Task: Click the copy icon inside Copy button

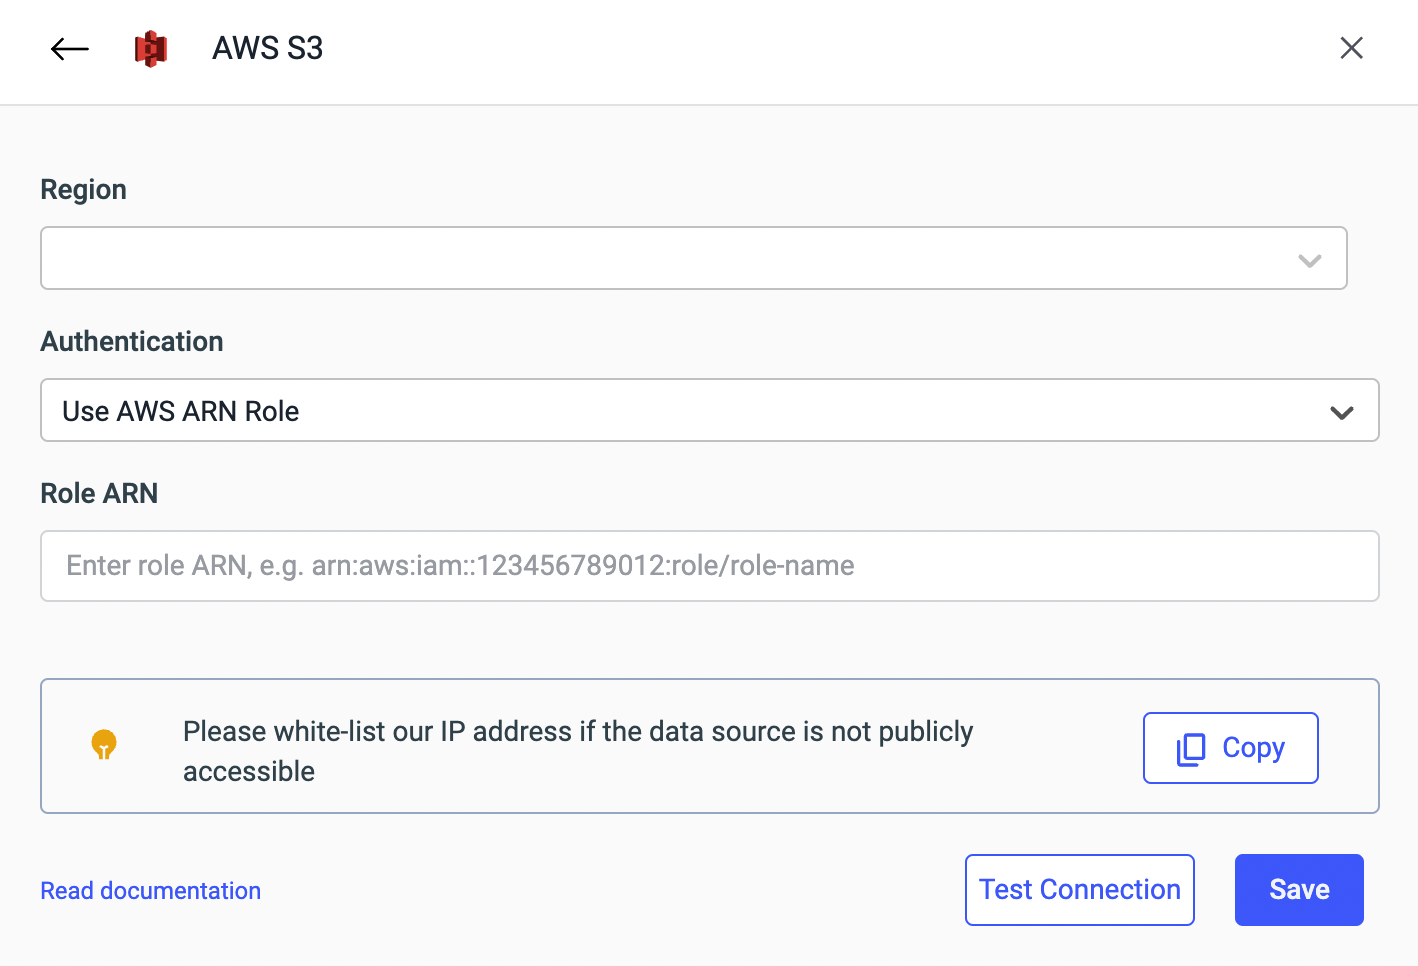Action: (x=1191, y=749)
